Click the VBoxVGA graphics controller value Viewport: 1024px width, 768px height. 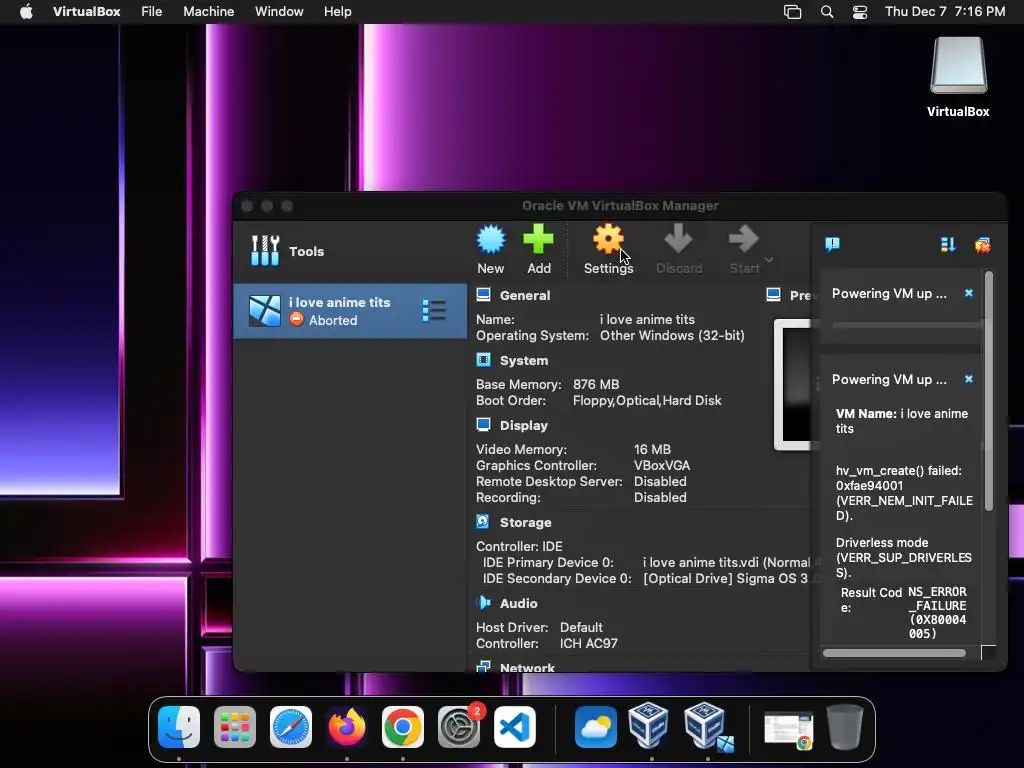662,465
